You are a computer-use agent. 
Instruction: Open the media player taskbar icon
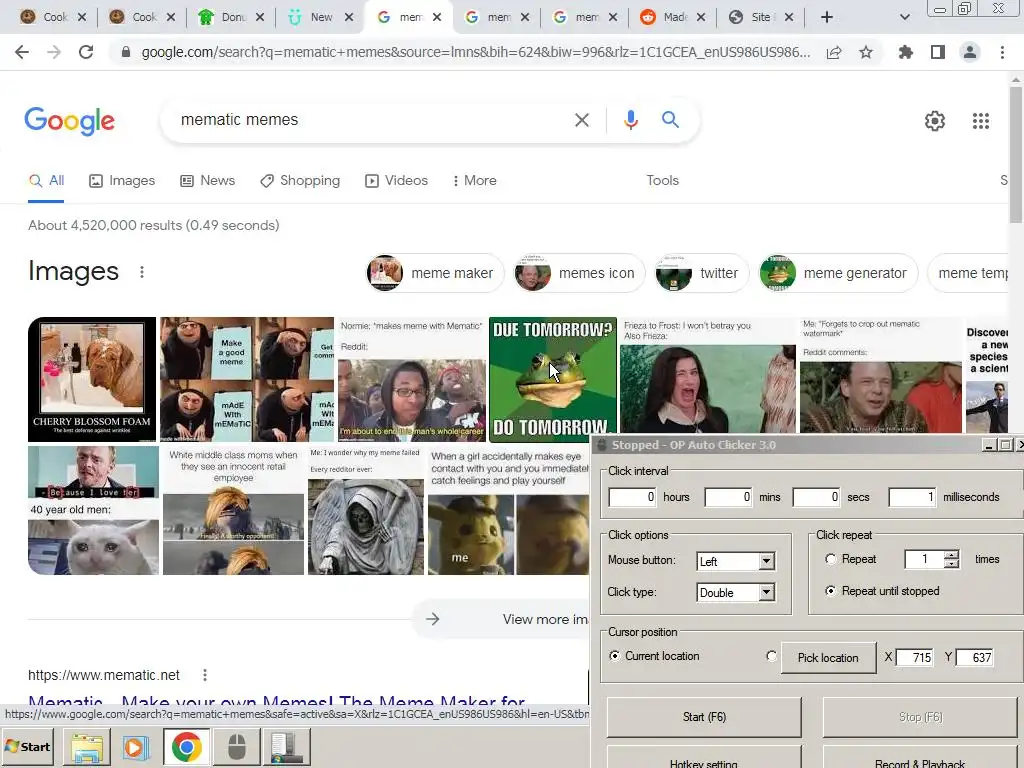click(136, 747)
